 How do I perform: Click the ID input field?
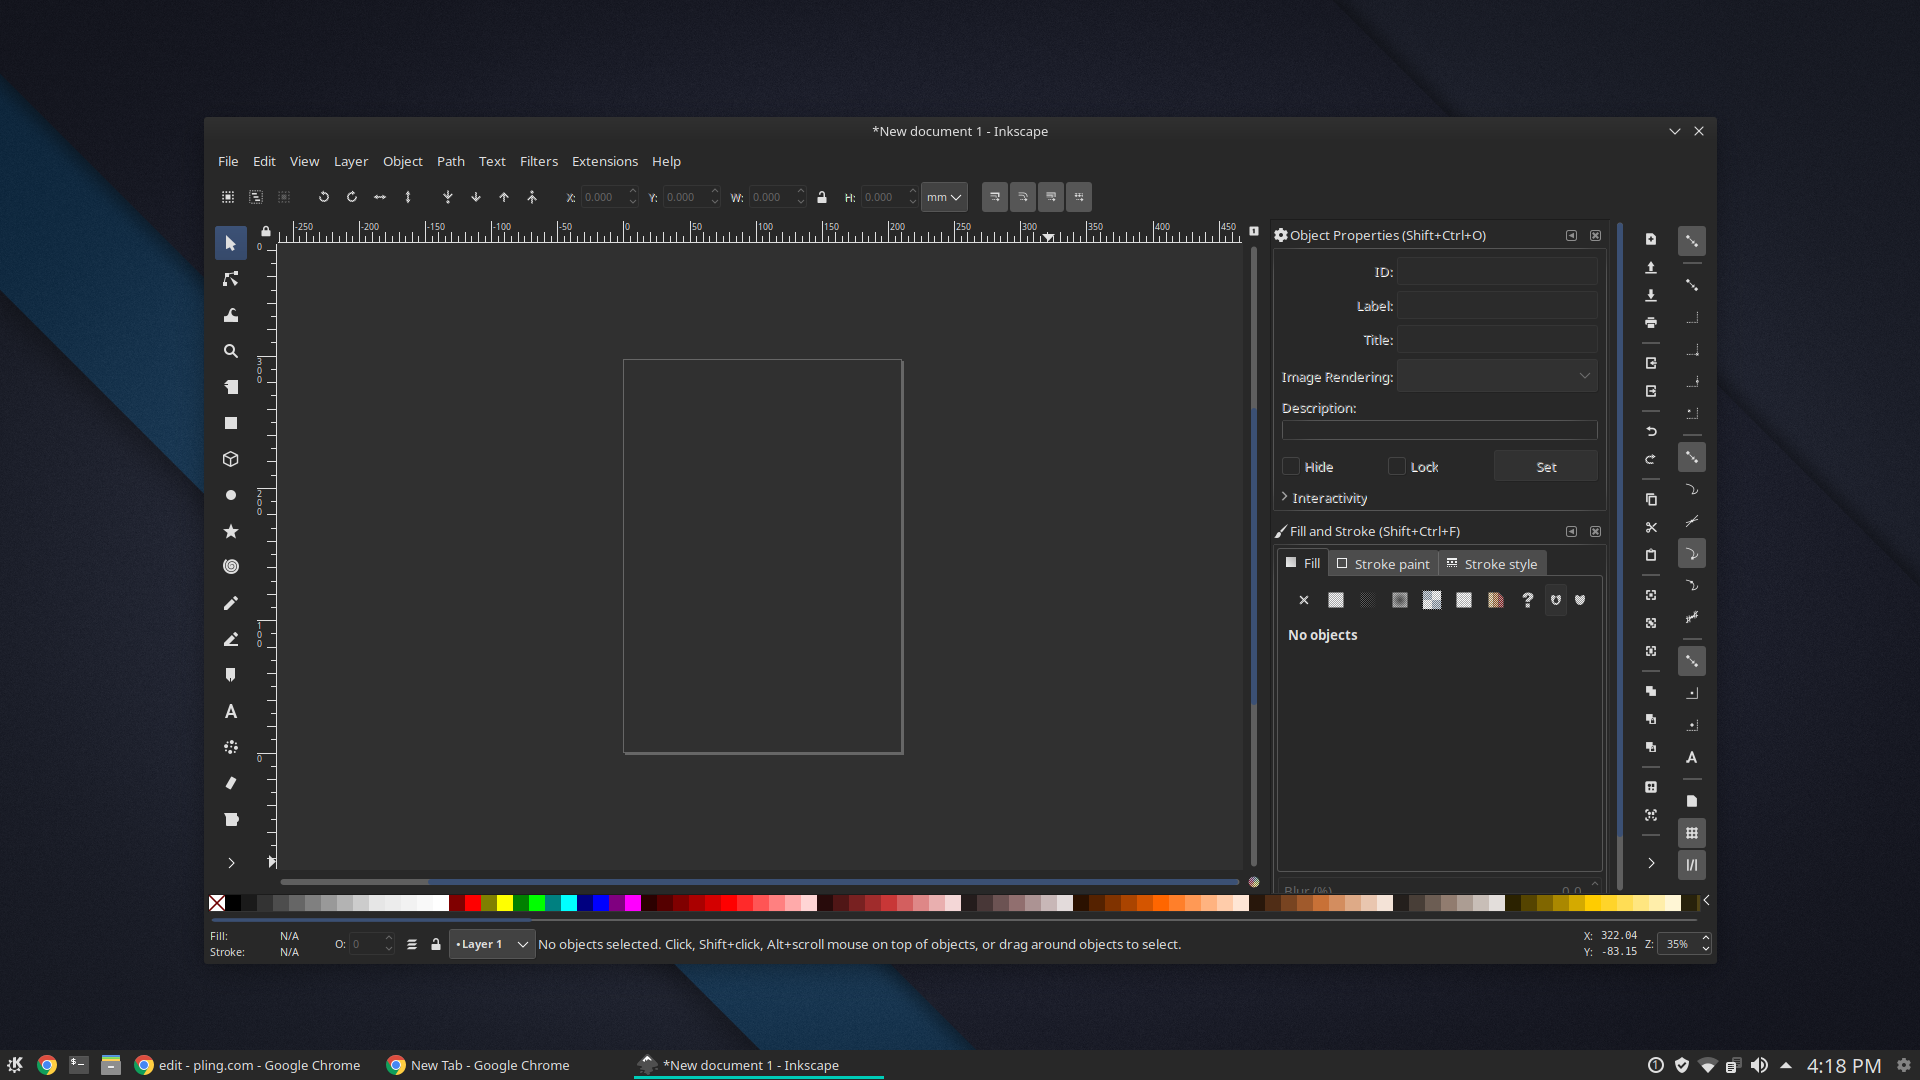(x=1497, y=272)
